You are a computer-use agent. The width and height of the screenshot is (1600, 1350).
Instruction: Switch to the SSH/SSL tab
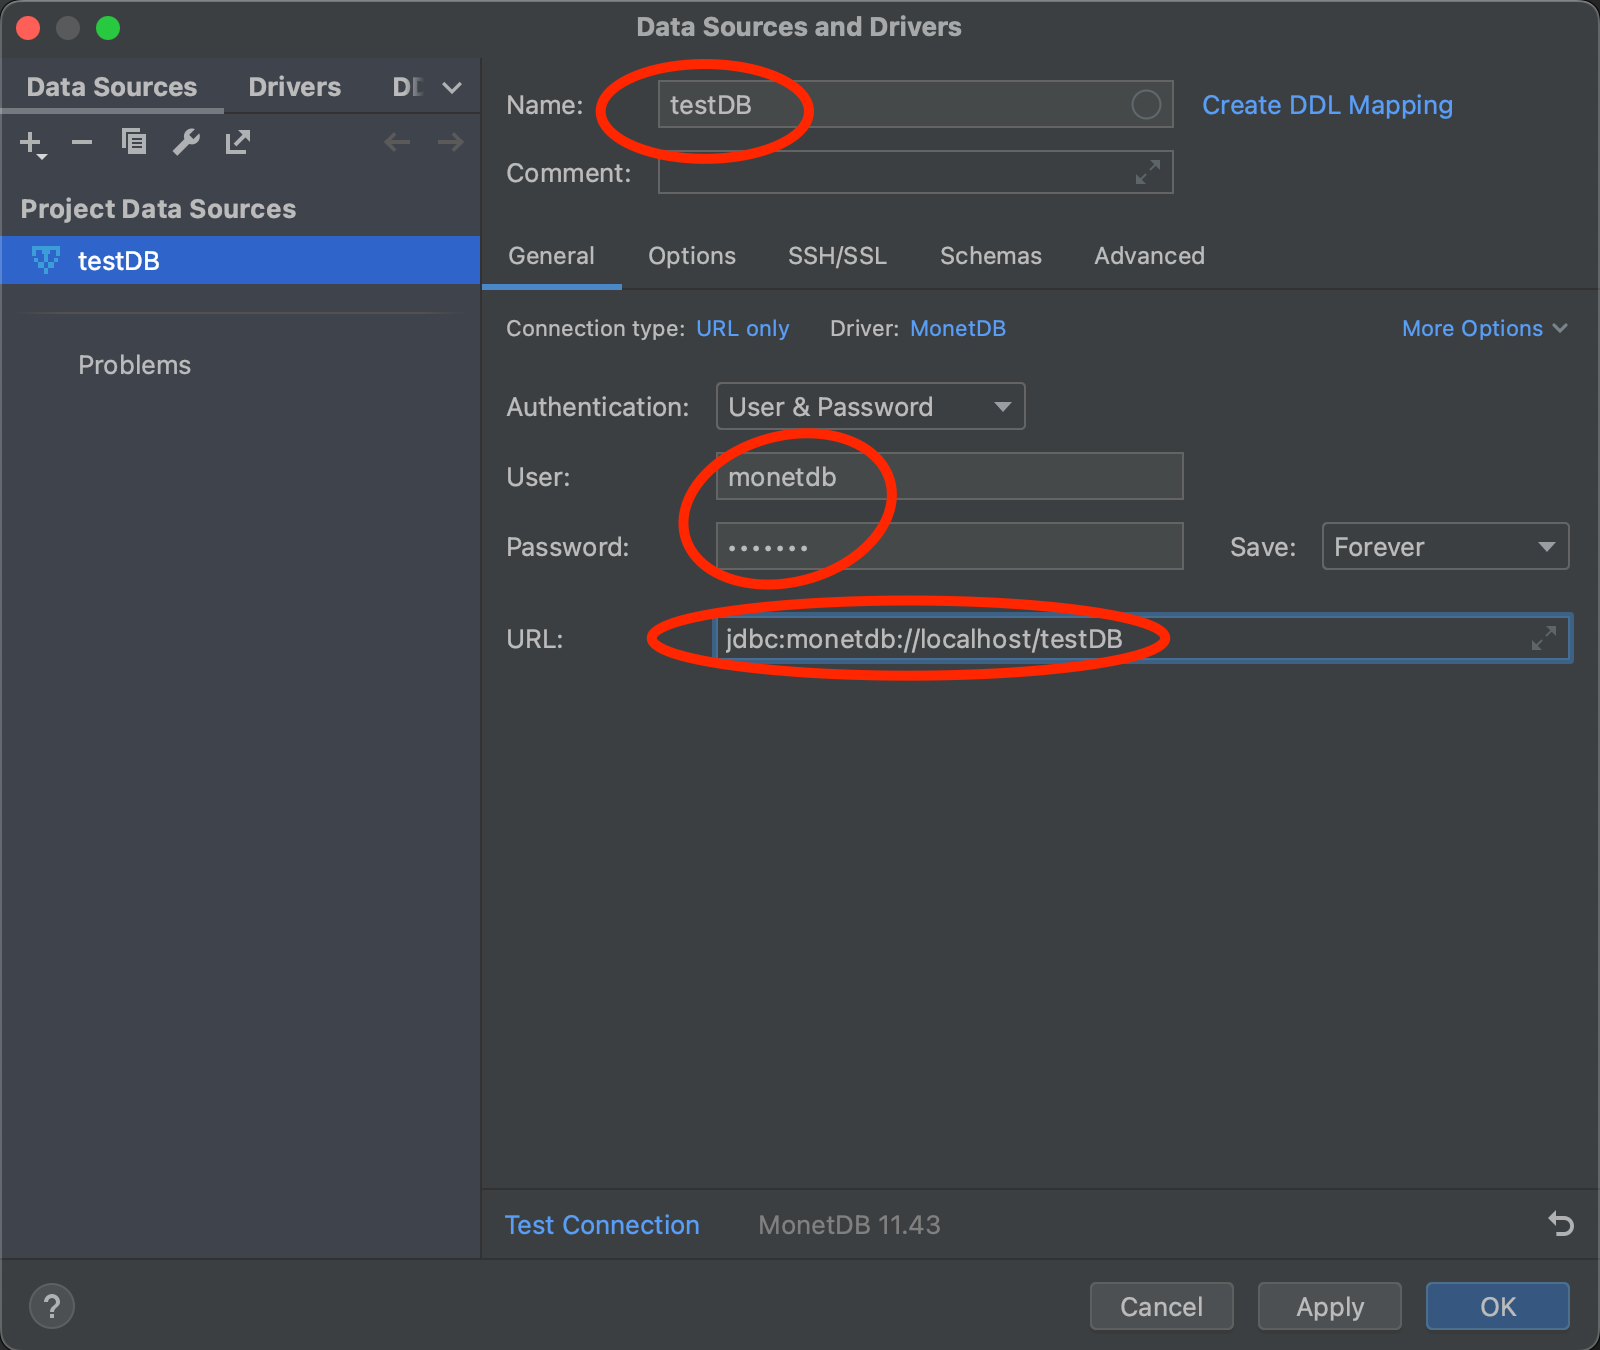pos(837,256)
